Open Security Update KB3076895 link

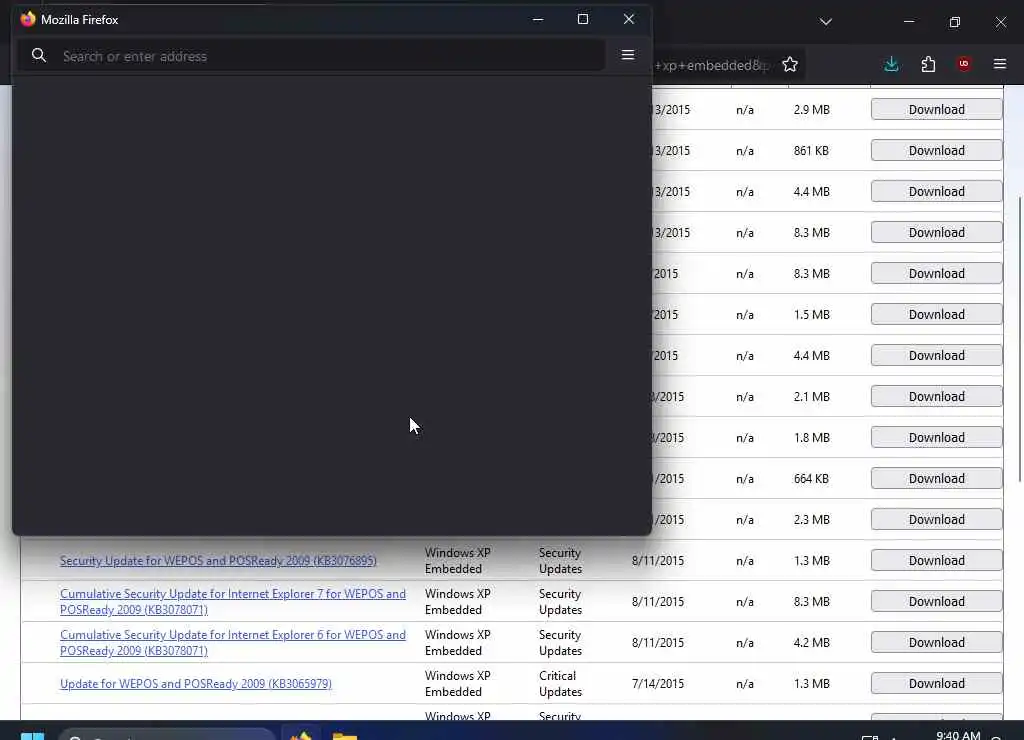(x=218, y=561)
